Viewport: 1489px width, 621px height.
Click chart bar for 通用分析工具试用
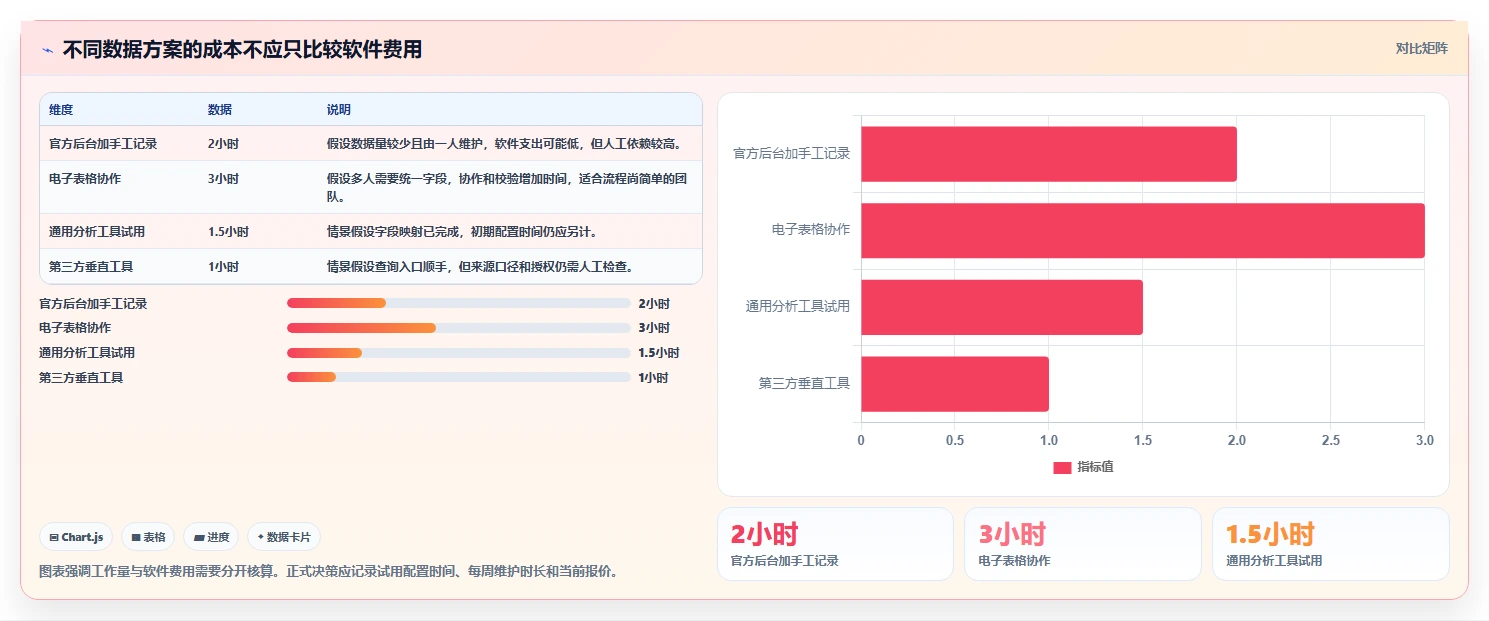pyautogui.click(x=1002, y=307)
